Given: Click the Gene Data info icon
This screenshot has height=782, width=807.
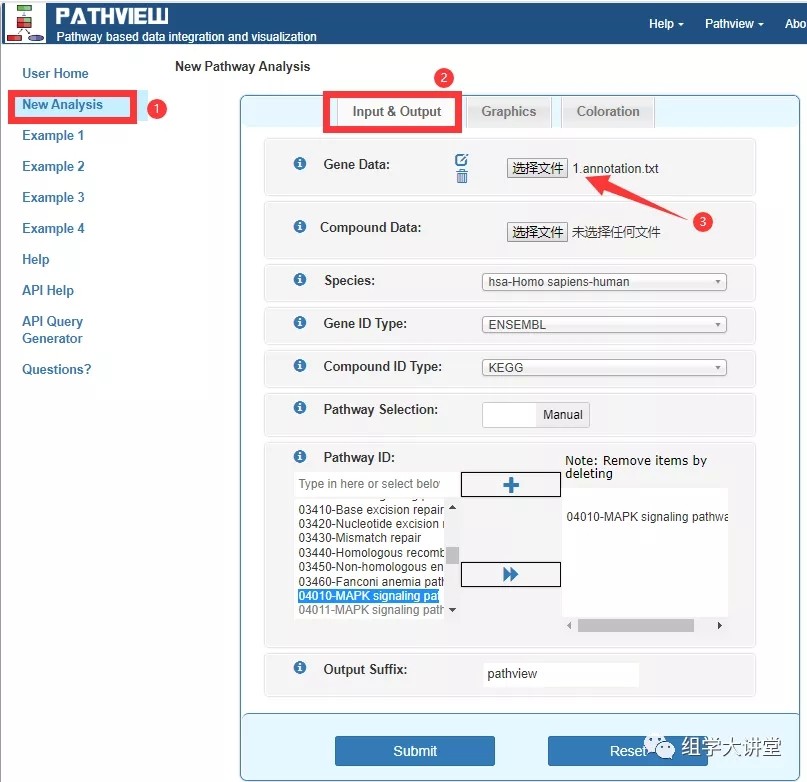Looking at the screenshot, I should (x=300, y=164).
